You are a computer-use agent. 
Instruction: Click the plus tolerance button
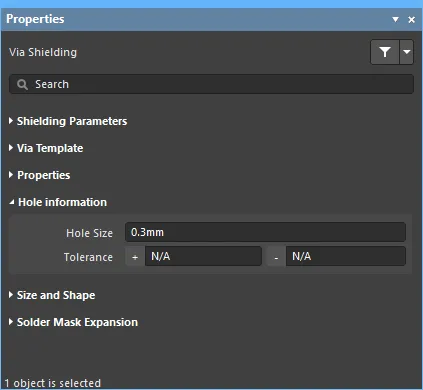click(135, 257)
